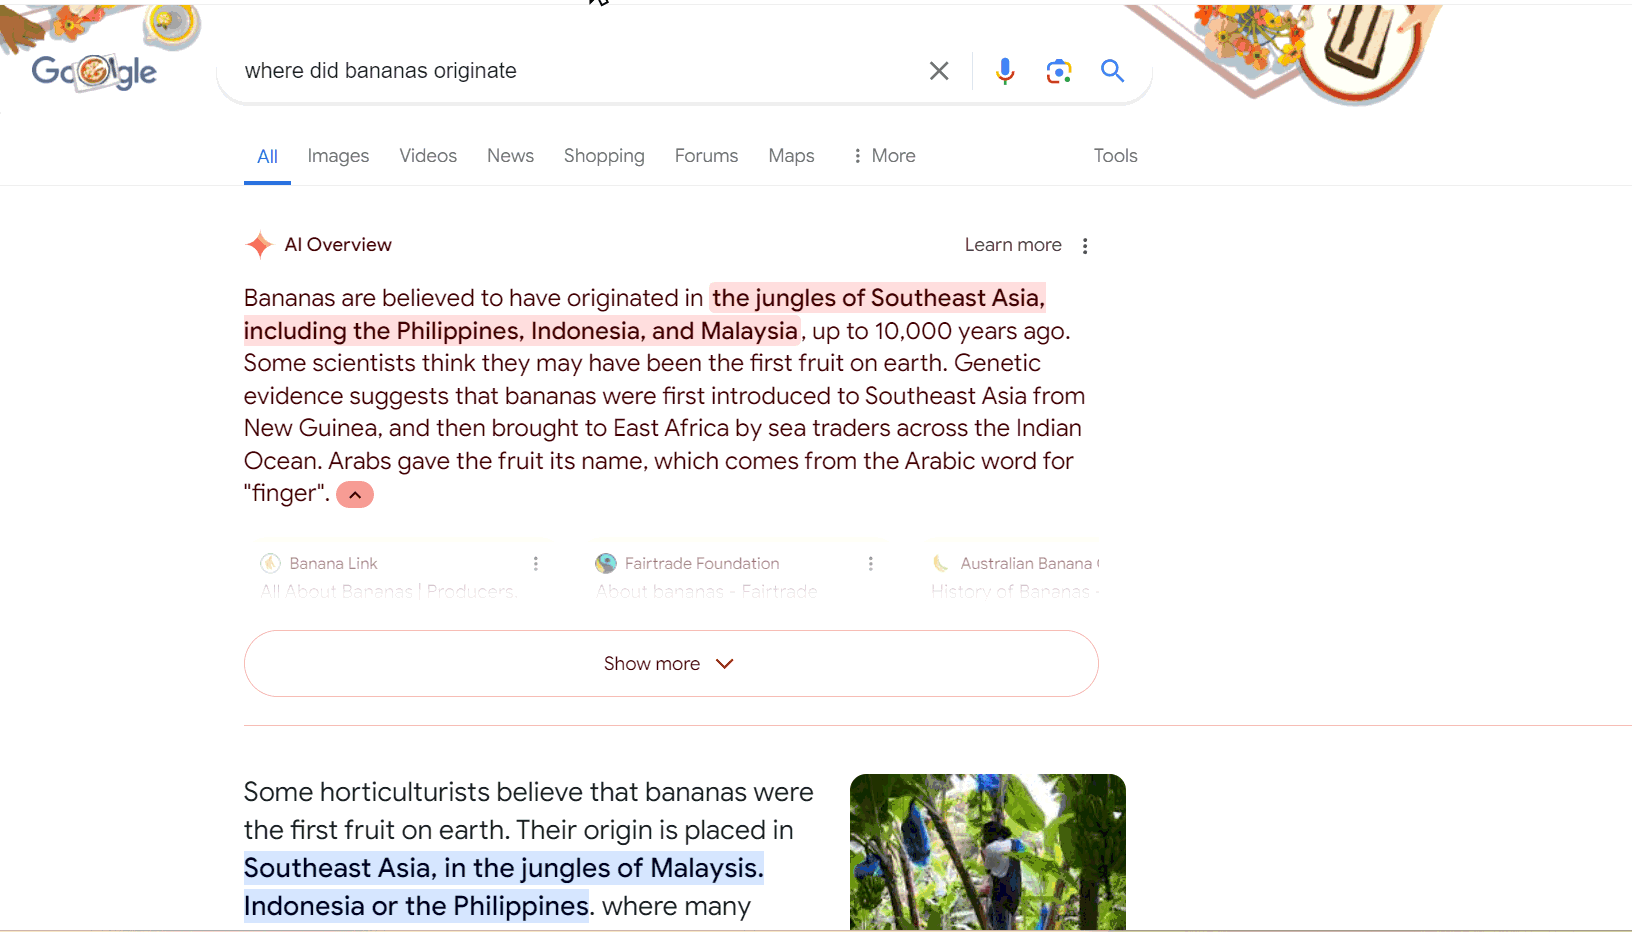Open Google Lens image search icon
Viewport: 1632px width, 932px height.
pyautogui.click(x=1059, y=71)
